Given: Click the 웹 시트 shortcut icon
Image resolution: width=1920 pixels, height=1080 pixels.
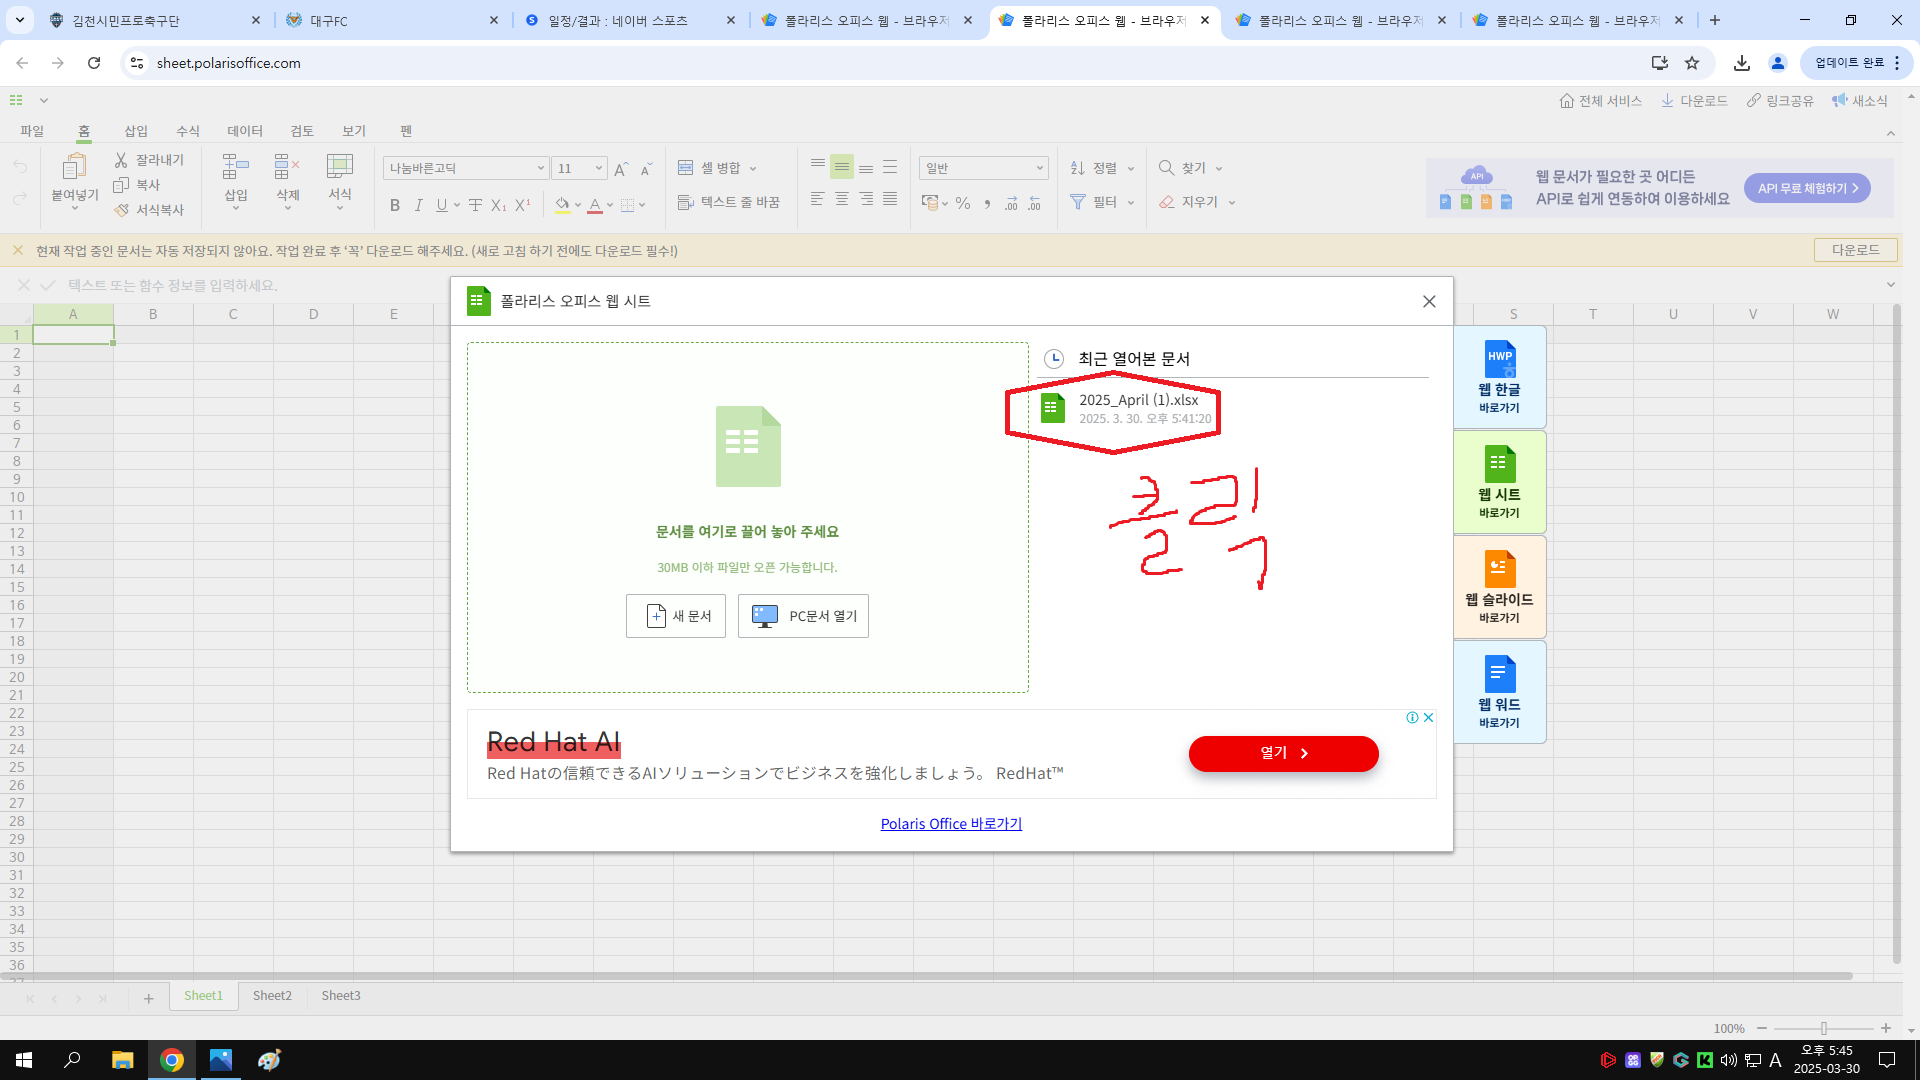Looking at the screenshot, I should click(x=1498, y=483).
